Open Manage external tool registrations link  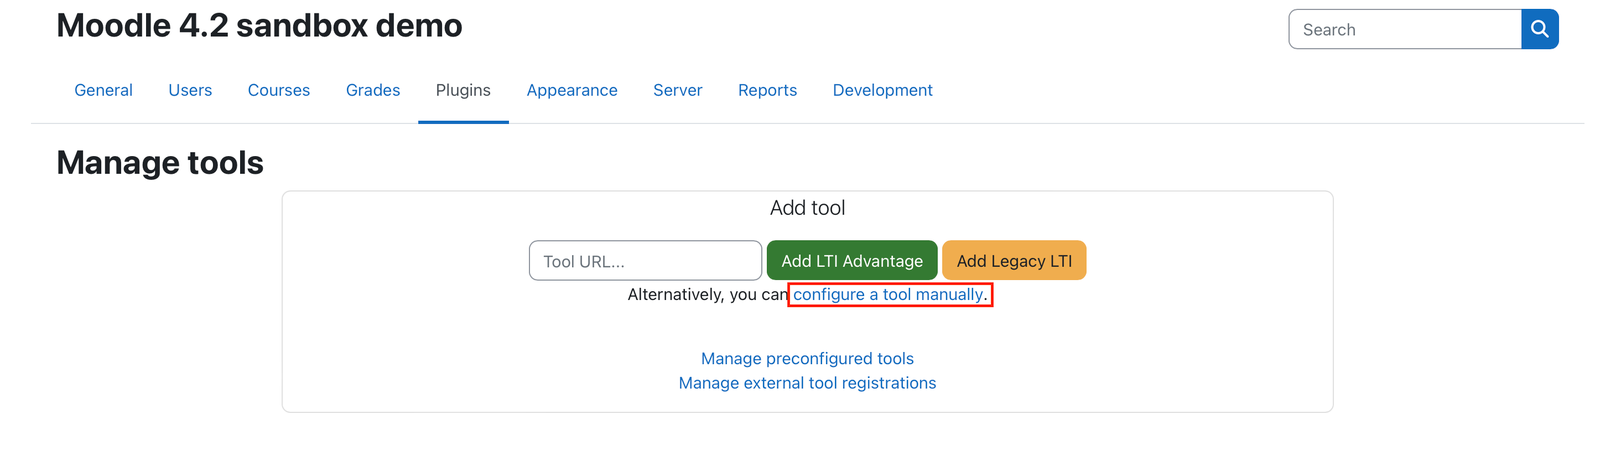[807, 383]
